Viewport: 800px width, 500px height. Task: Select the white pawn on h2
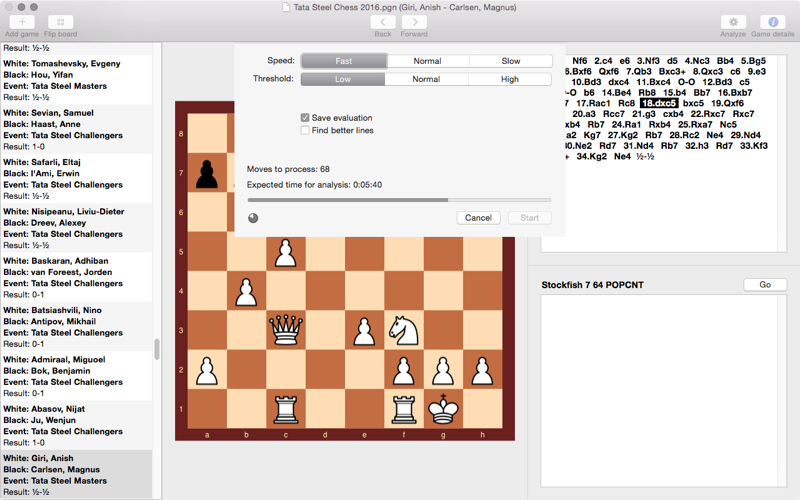point(482,370)
